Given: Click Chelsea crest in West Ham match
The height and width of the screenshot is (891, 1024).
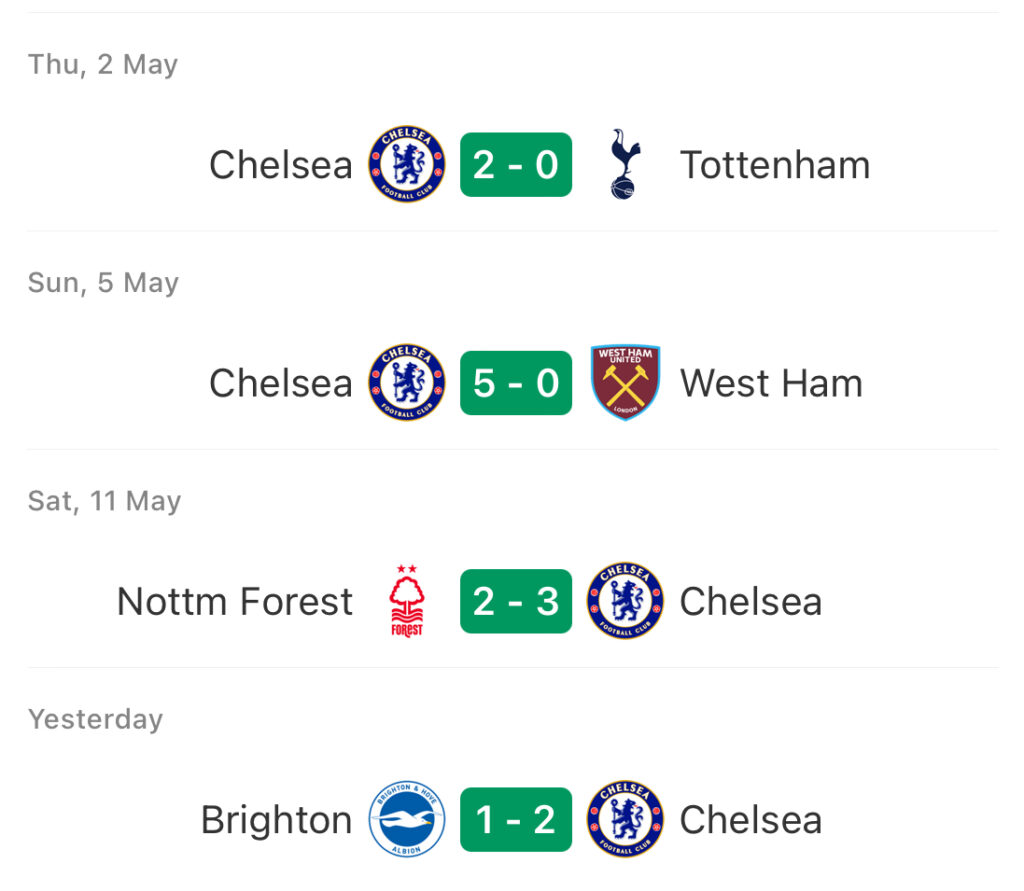Looking at the screenshot, I should click(x=406, y=382).
